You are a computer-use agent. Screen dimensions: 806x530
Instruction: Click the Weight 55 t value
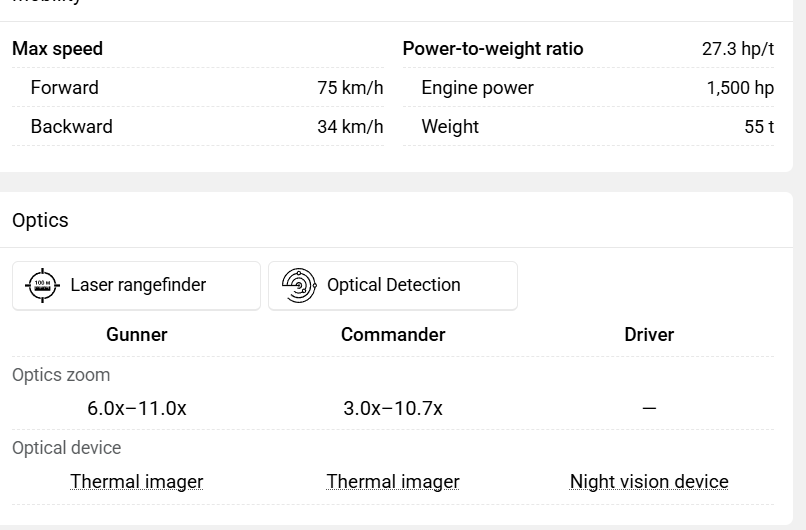[x=759, y=127]
